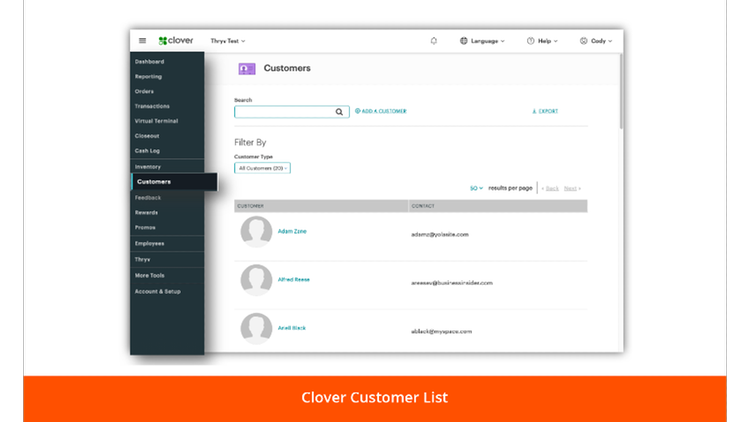The width and height of the screenshot is (750, 422).
Task: Click the search magnifier icon
Action: click(339, 112)
